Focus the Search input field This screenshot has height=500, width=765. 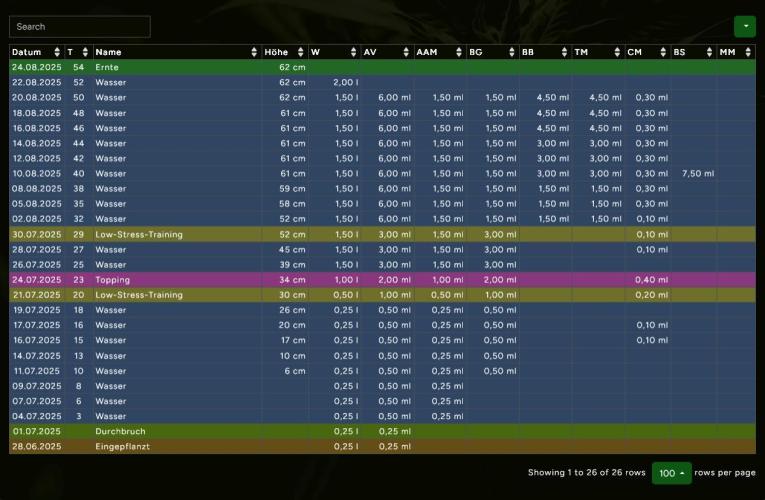point(80,27)
